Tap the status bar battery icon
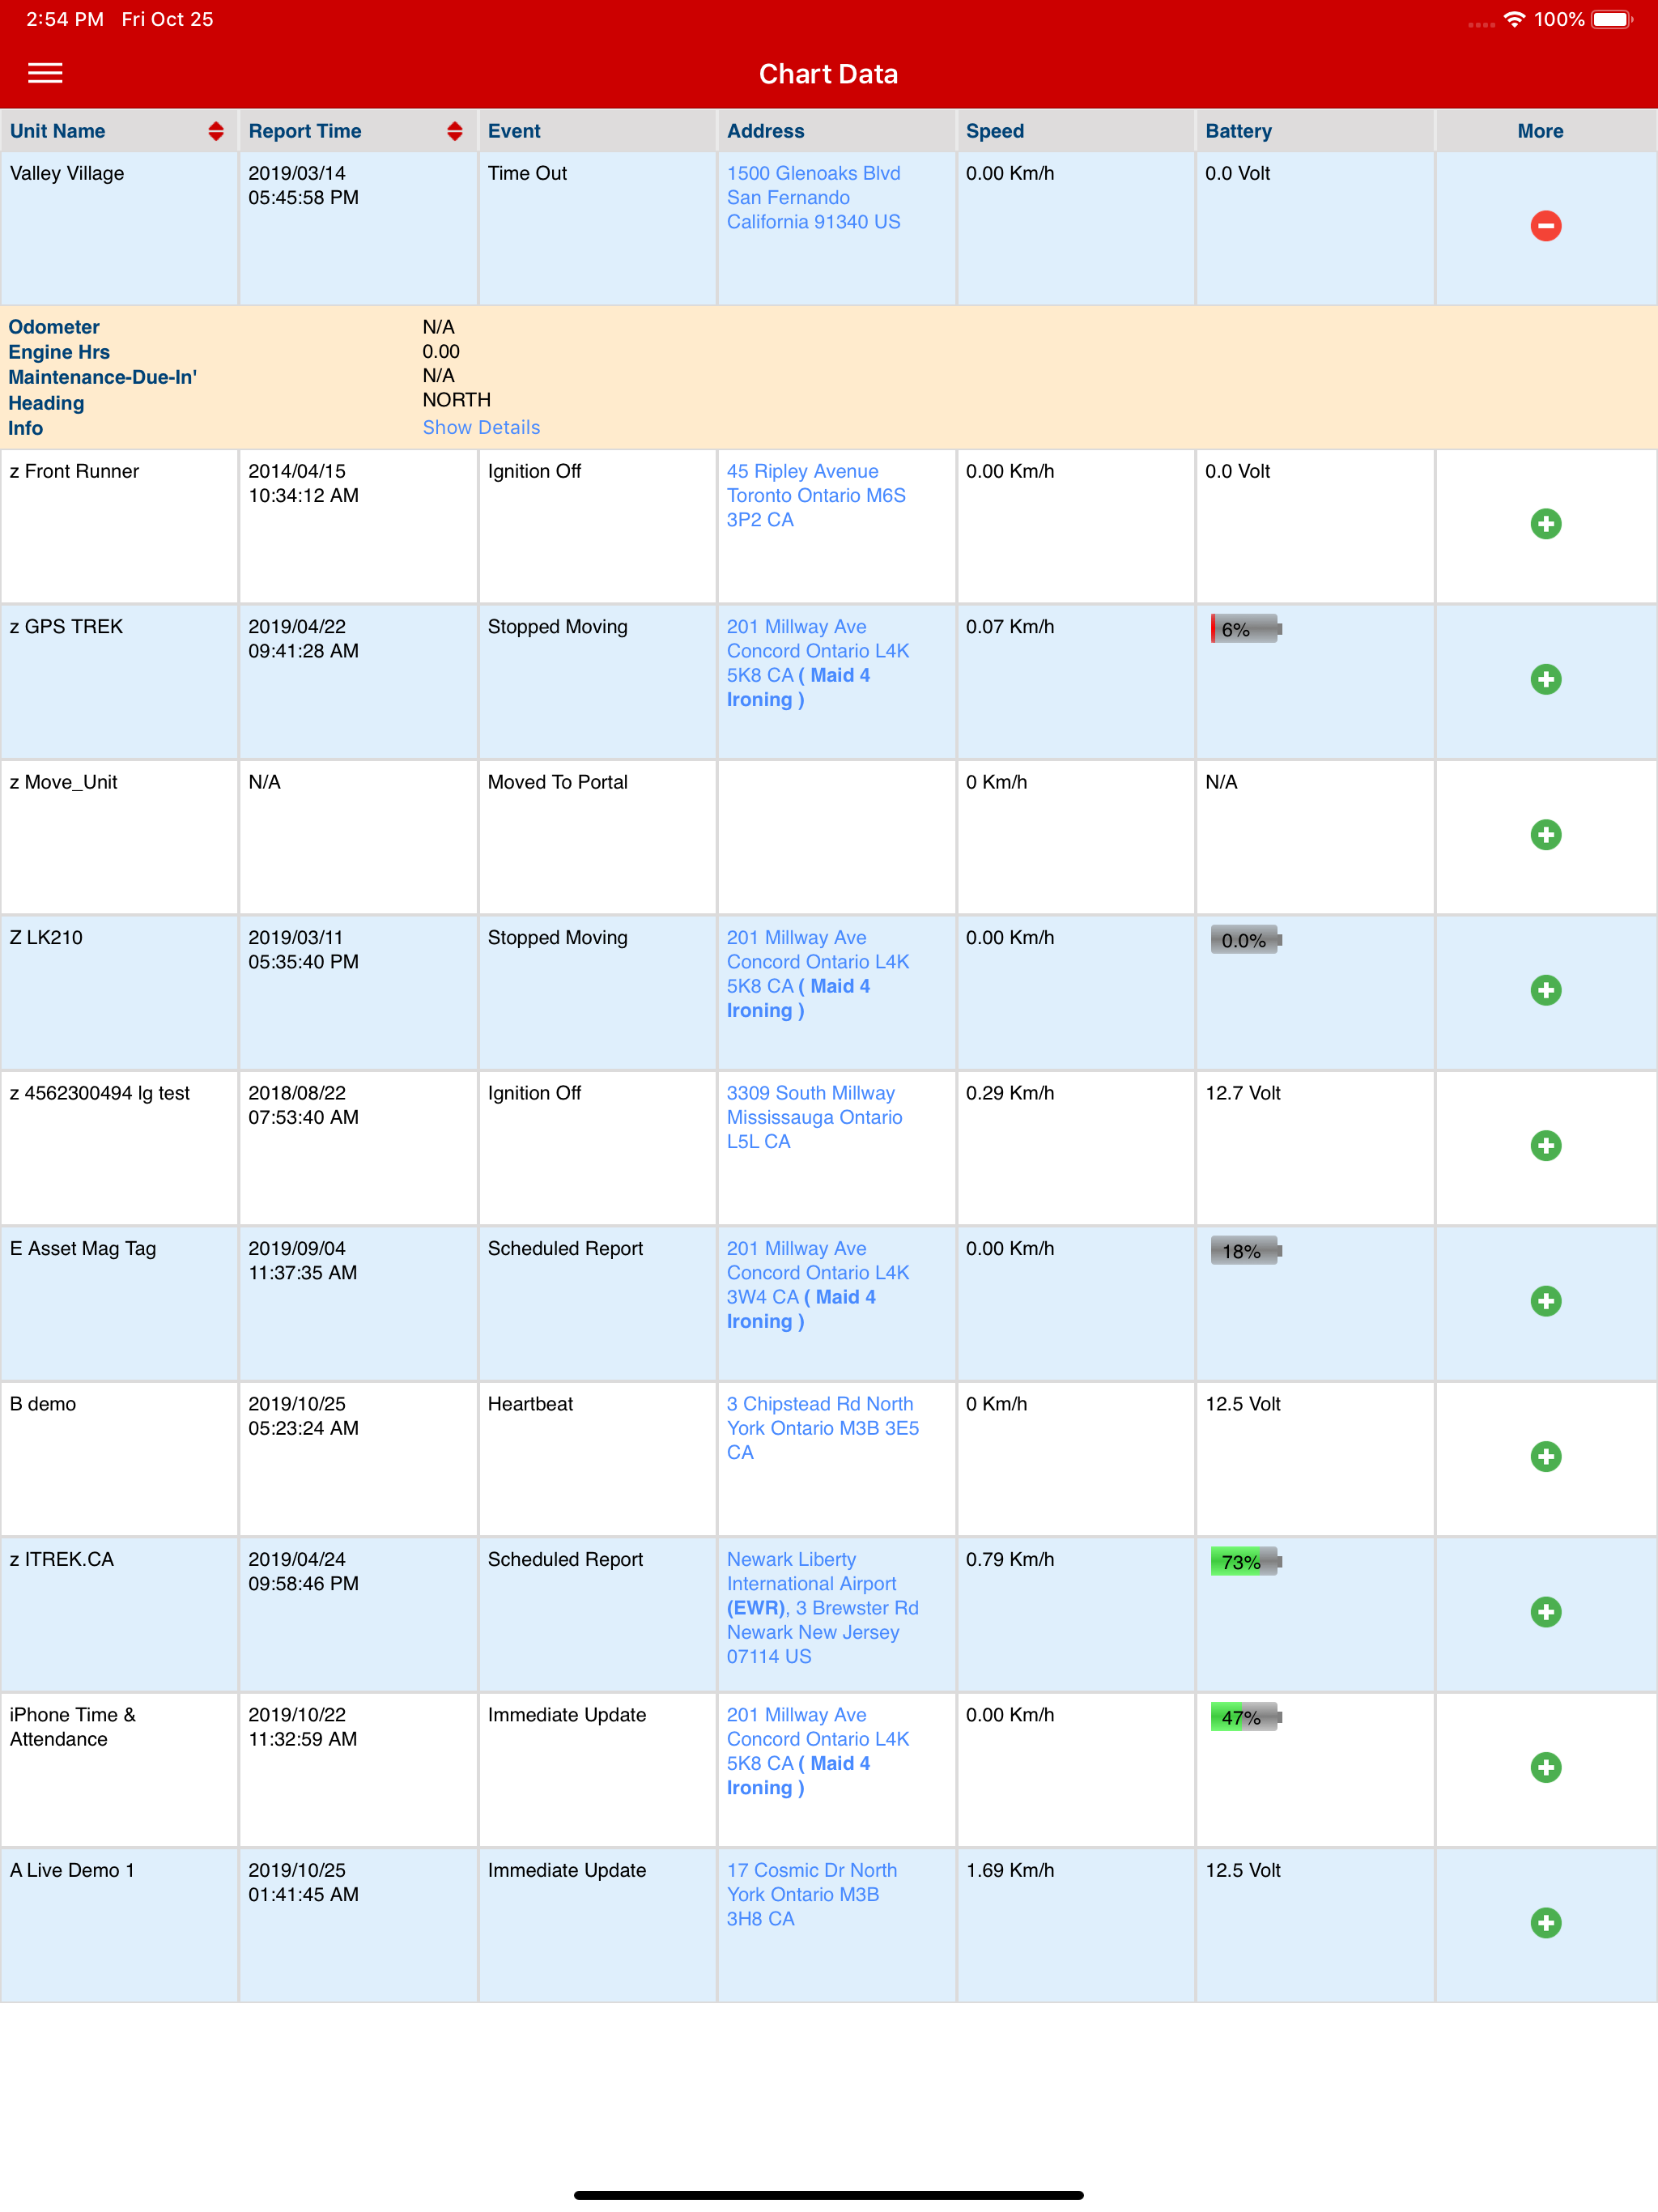The height and width of the screenshot is (2212, 1658). 1612,19
